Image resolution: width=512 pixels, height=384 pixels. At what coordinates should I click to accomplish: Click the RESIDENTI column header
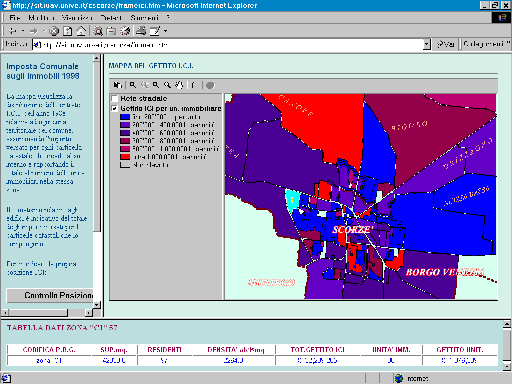(164, 350)
